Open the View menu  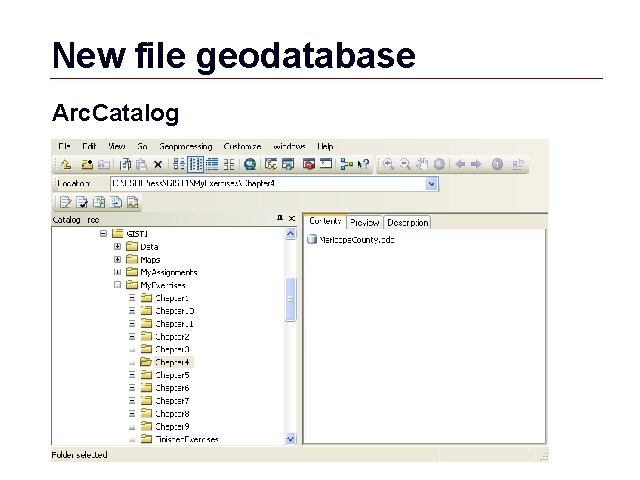tap(117, 146)
